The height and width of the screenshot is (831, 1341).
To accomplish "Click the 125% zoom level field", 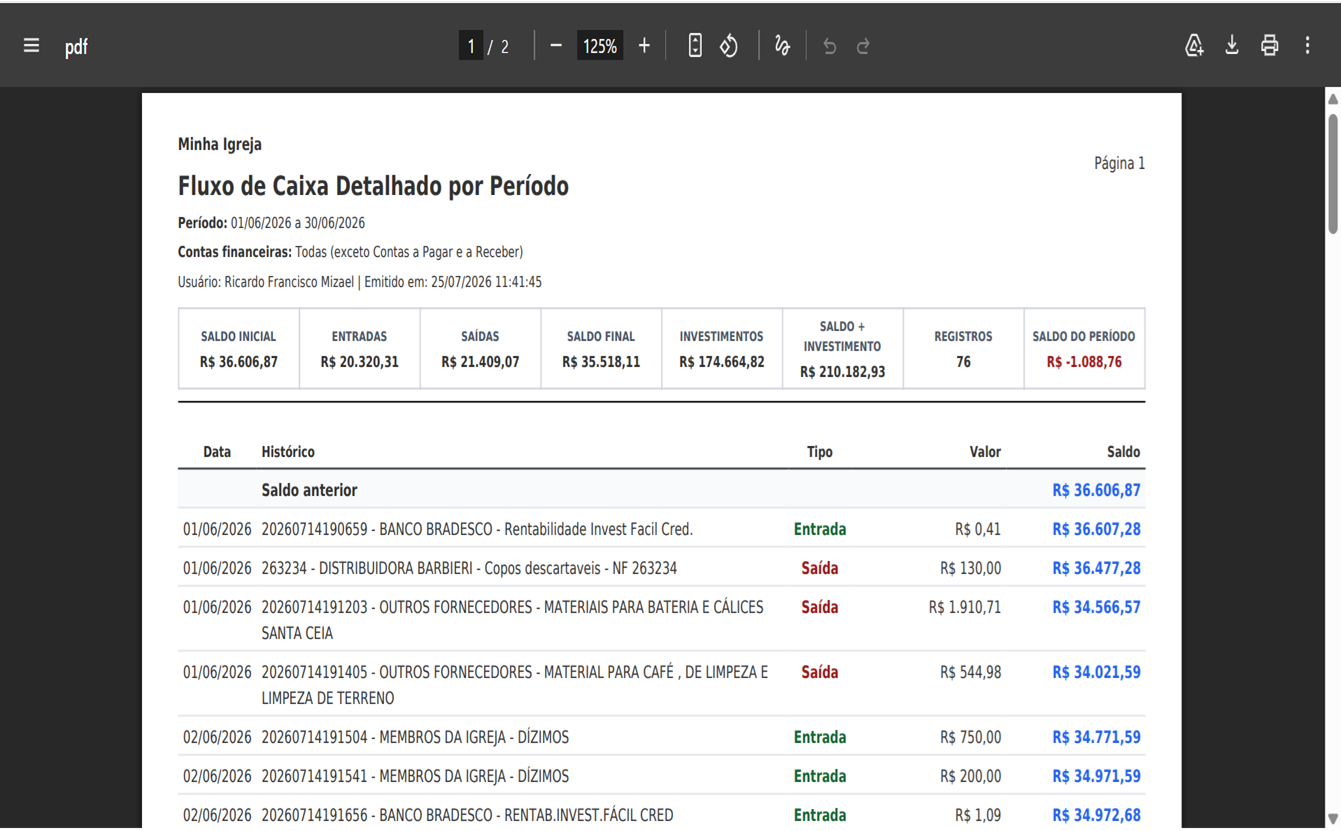I will 600,46.
